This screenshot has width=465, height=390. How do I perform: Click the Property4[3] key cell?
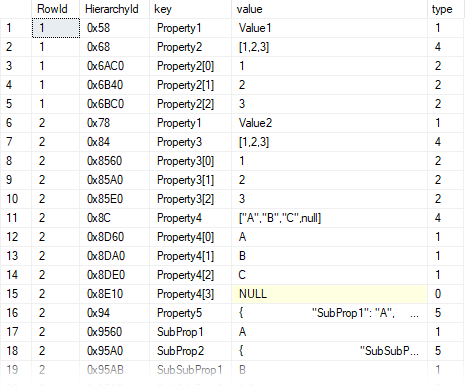point(190,294)
